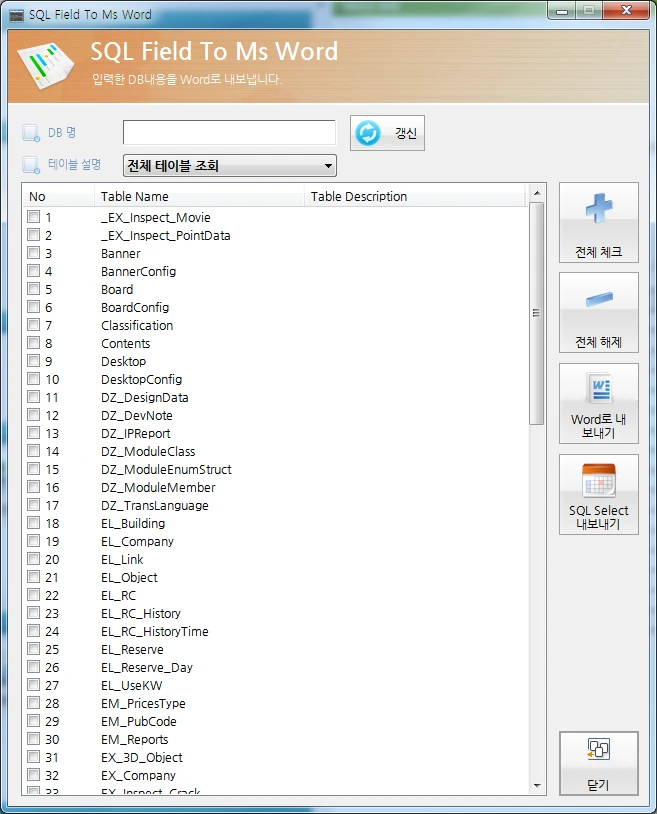Check the box for row 30 EM_Reports
This screenshot has width=657, height=814.
(x=34, y=739)
